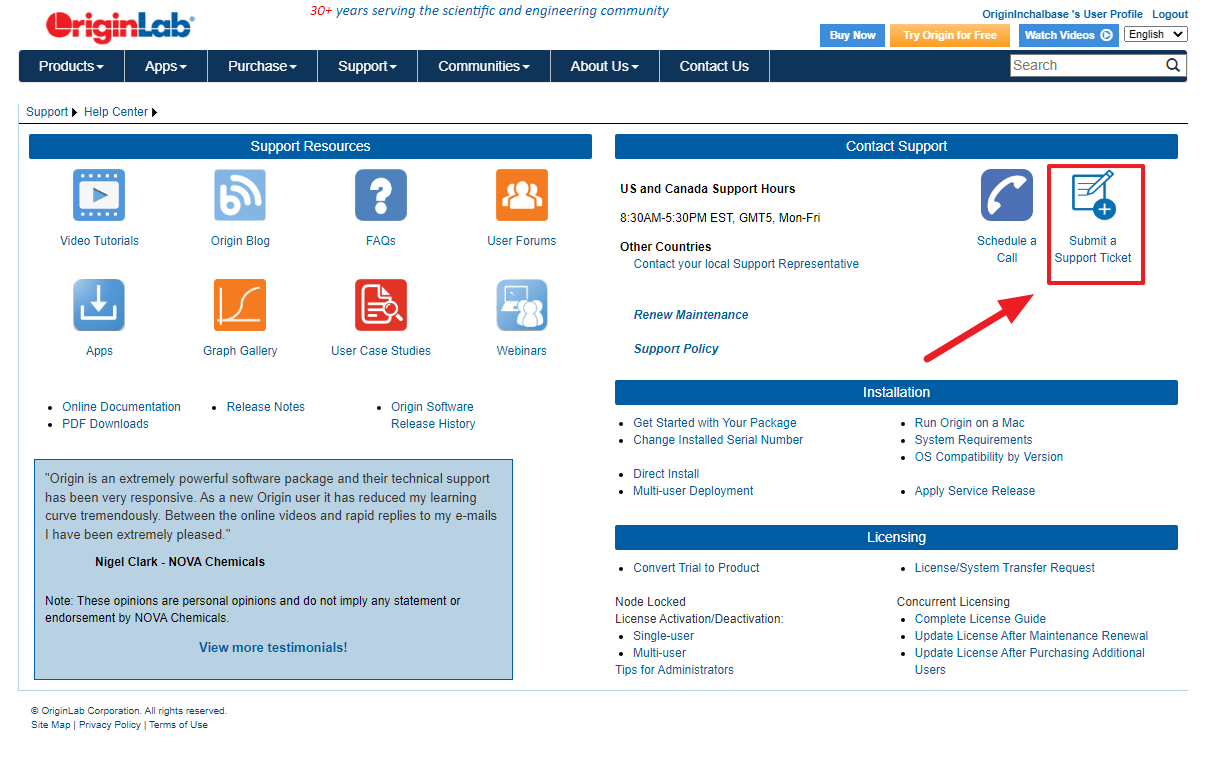Click Contact your local Support Representative
Screen dimensions: 1228x777
(746, 264)
